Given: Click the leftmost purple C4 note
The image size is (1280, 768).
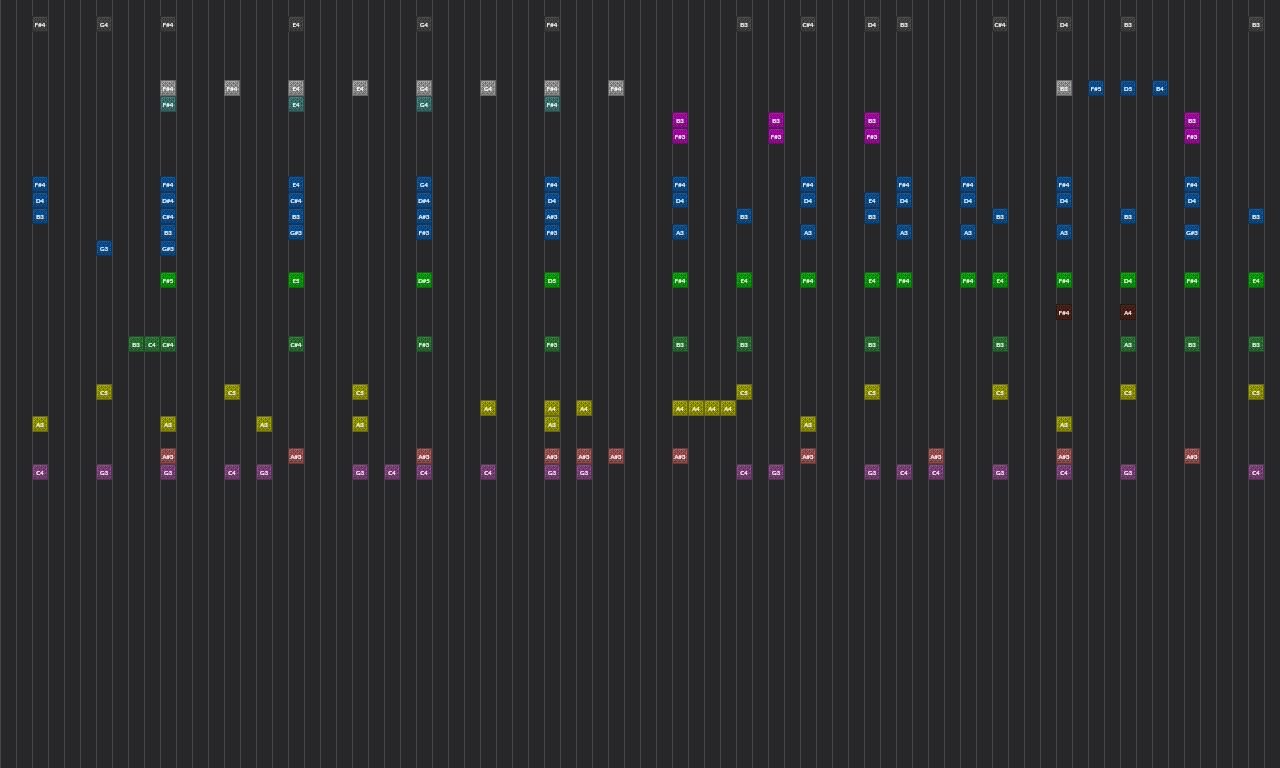Looking at the screenshot, I should coord(40,472).
